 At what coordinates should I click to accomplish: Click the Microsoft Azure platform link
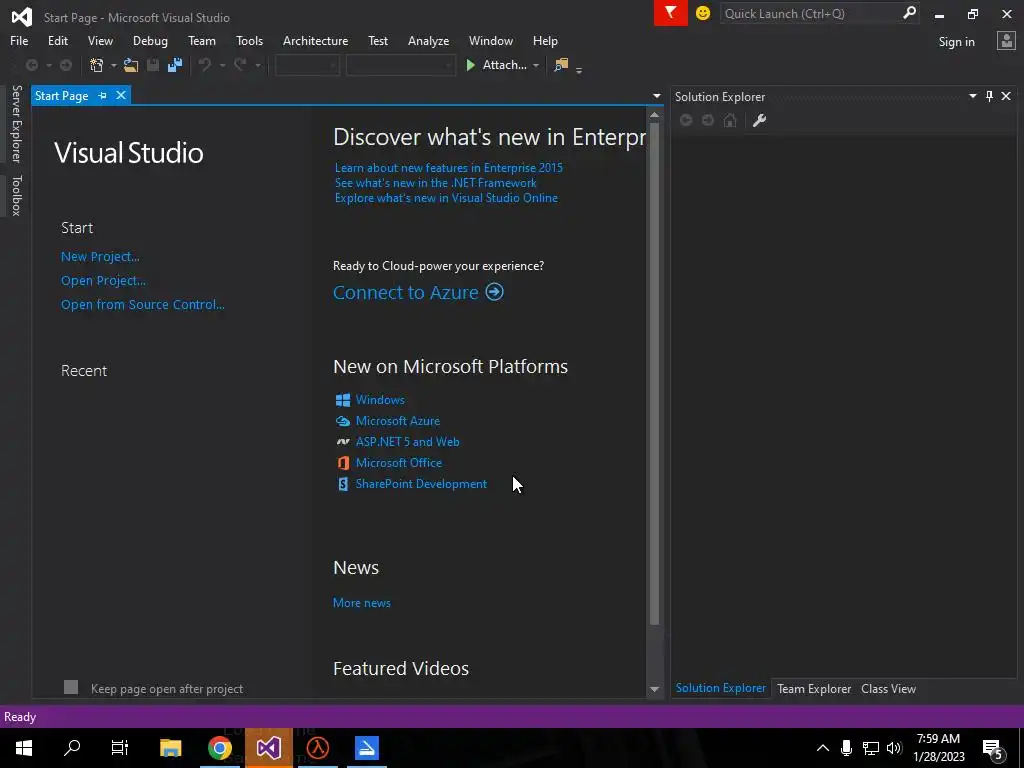(398, 421)
